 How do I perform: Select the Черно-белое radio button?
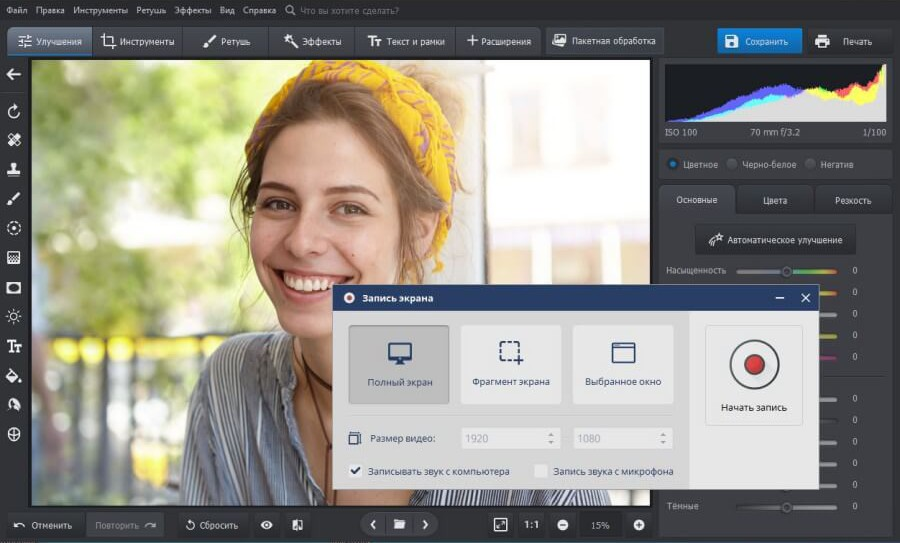(733, 164)
